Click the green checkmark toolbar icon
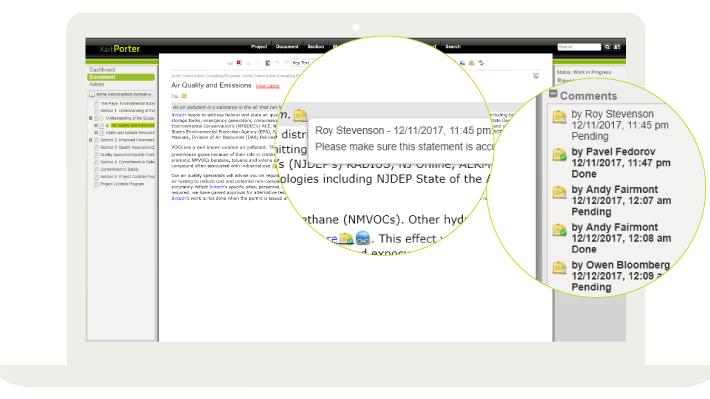Screen dimensions: 710x399 click(481, 63)
